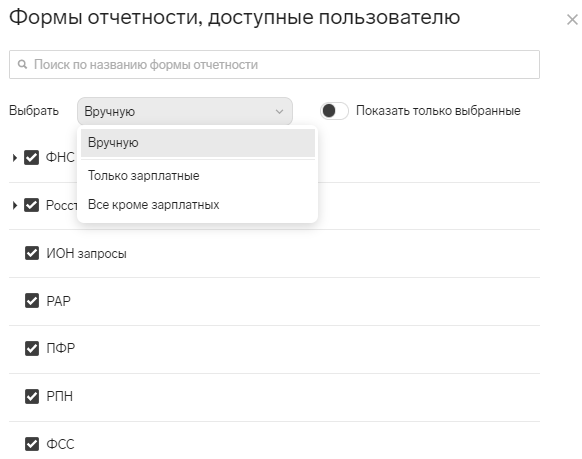Collapse the 'Вручную' selection dropdown
Image resolution: width=582 pixels, height=459 pixels.
tap(184, 111)
